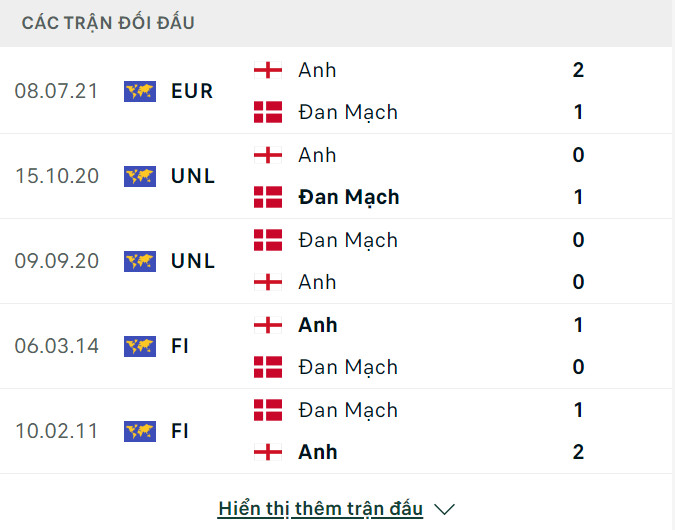The image size is (675, 530).
Task: Expand more matches with the chevron arrow
Action: (445, 509)
